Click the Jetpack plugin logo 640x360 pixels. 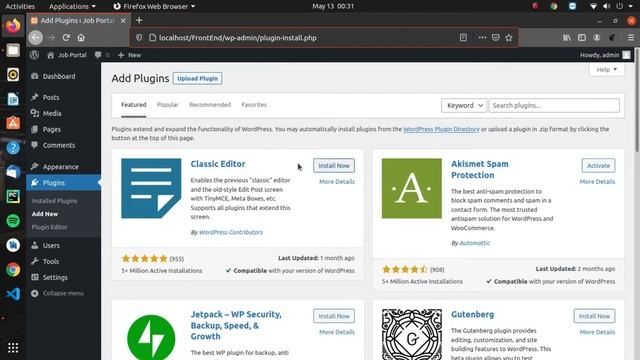click(151, 337)
